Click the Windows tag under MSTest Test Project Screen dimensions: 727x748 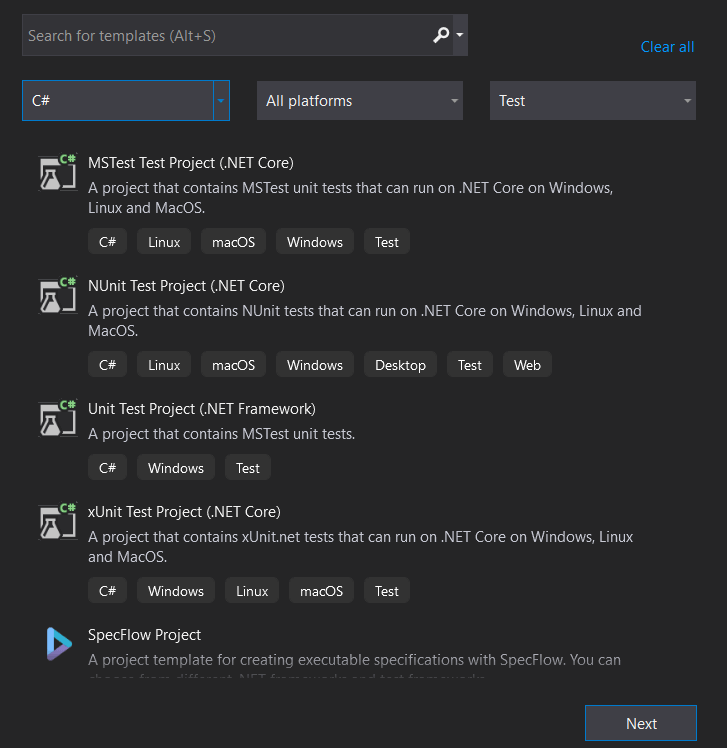[x=315, y=242]
